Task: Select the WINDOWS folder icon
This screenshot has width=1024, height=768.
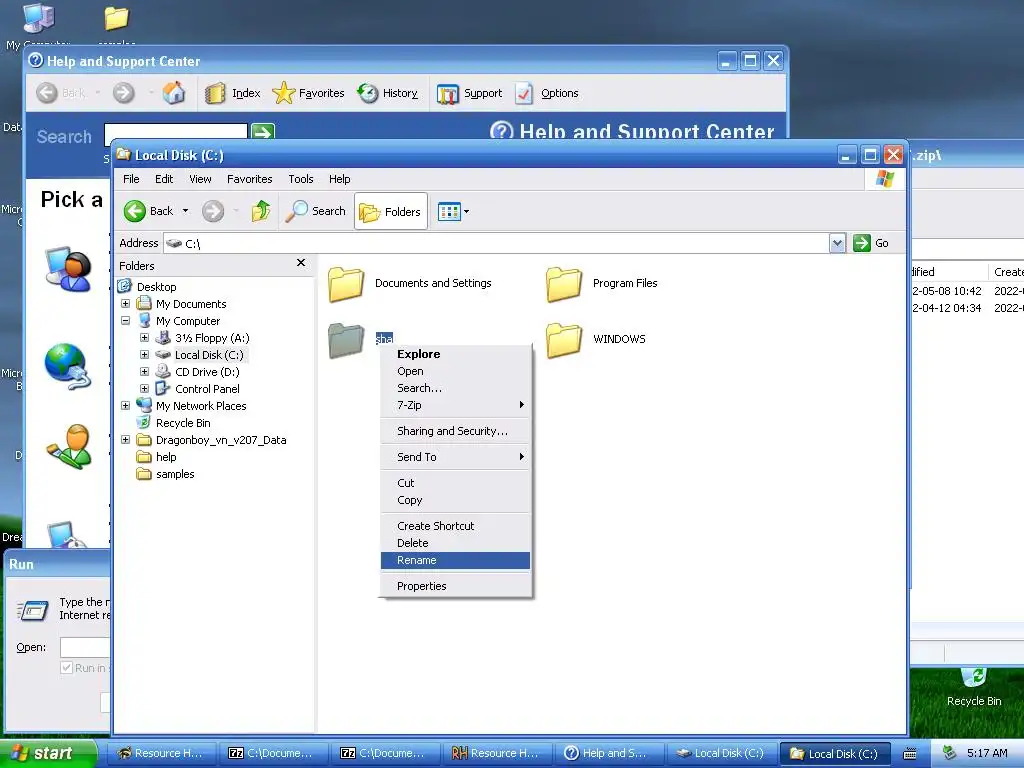Action: click(564, 340)
